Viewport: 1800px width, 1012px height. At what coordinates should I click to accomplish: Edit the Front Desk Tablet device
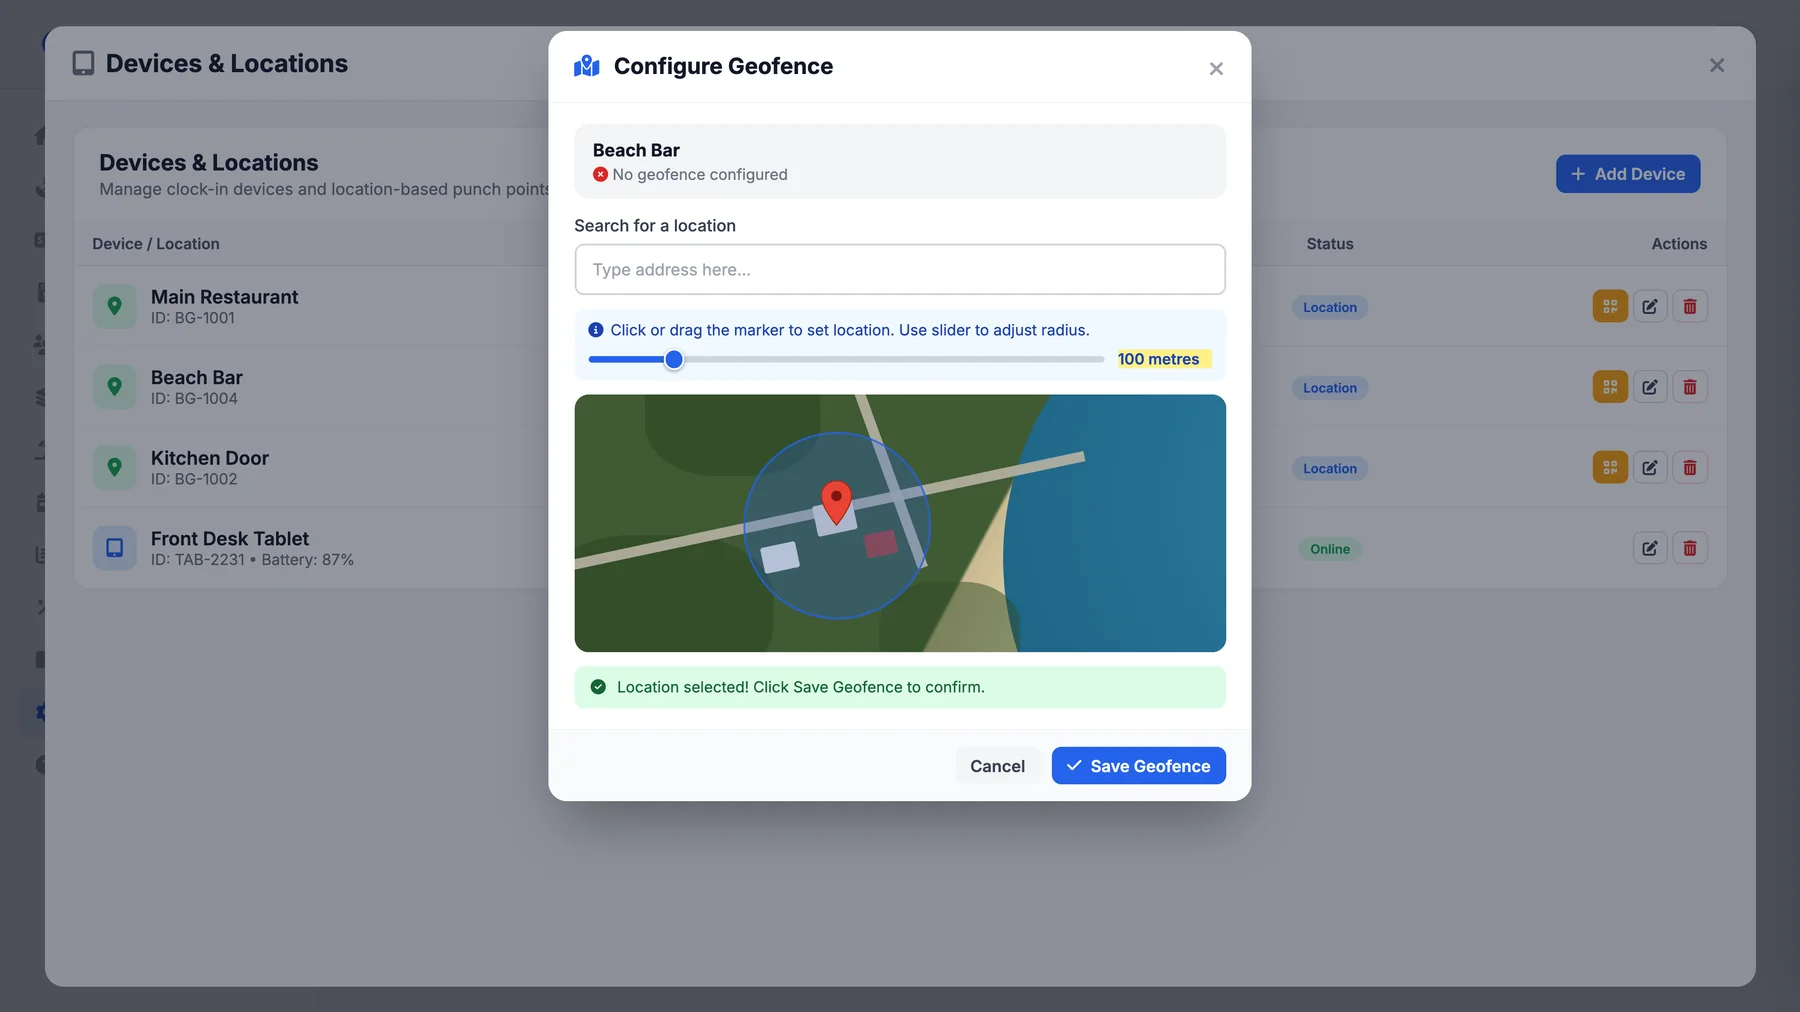(x=1650, y=548)
